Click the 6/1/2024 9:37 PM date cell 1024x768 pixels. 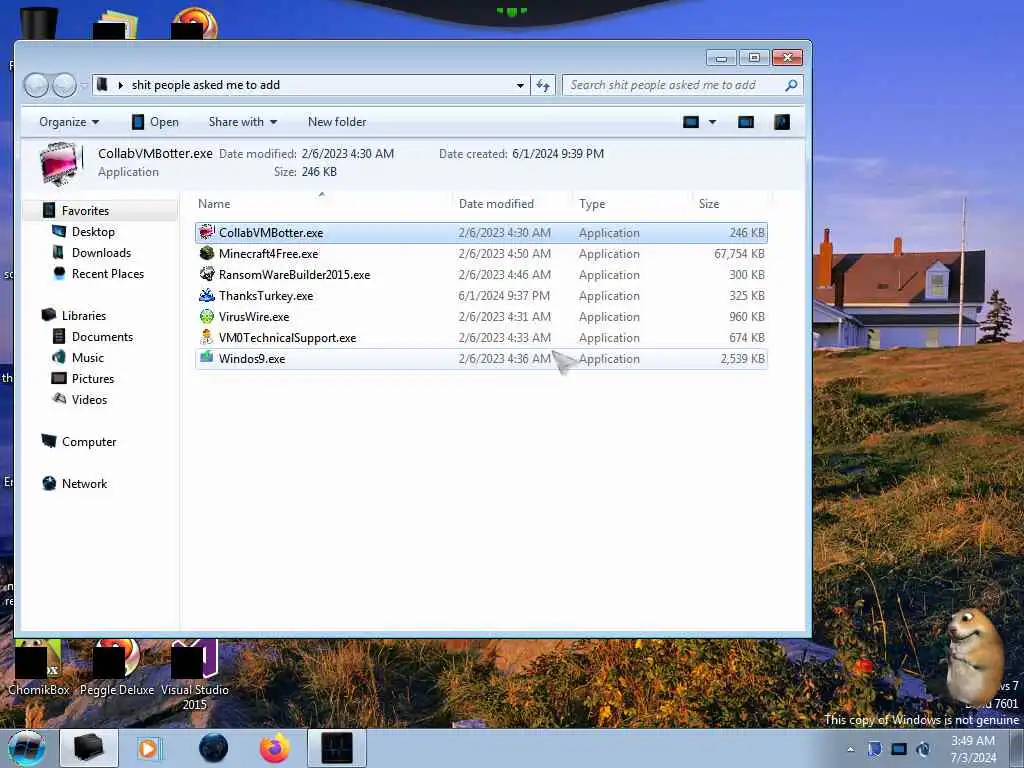tap(504, 295)
